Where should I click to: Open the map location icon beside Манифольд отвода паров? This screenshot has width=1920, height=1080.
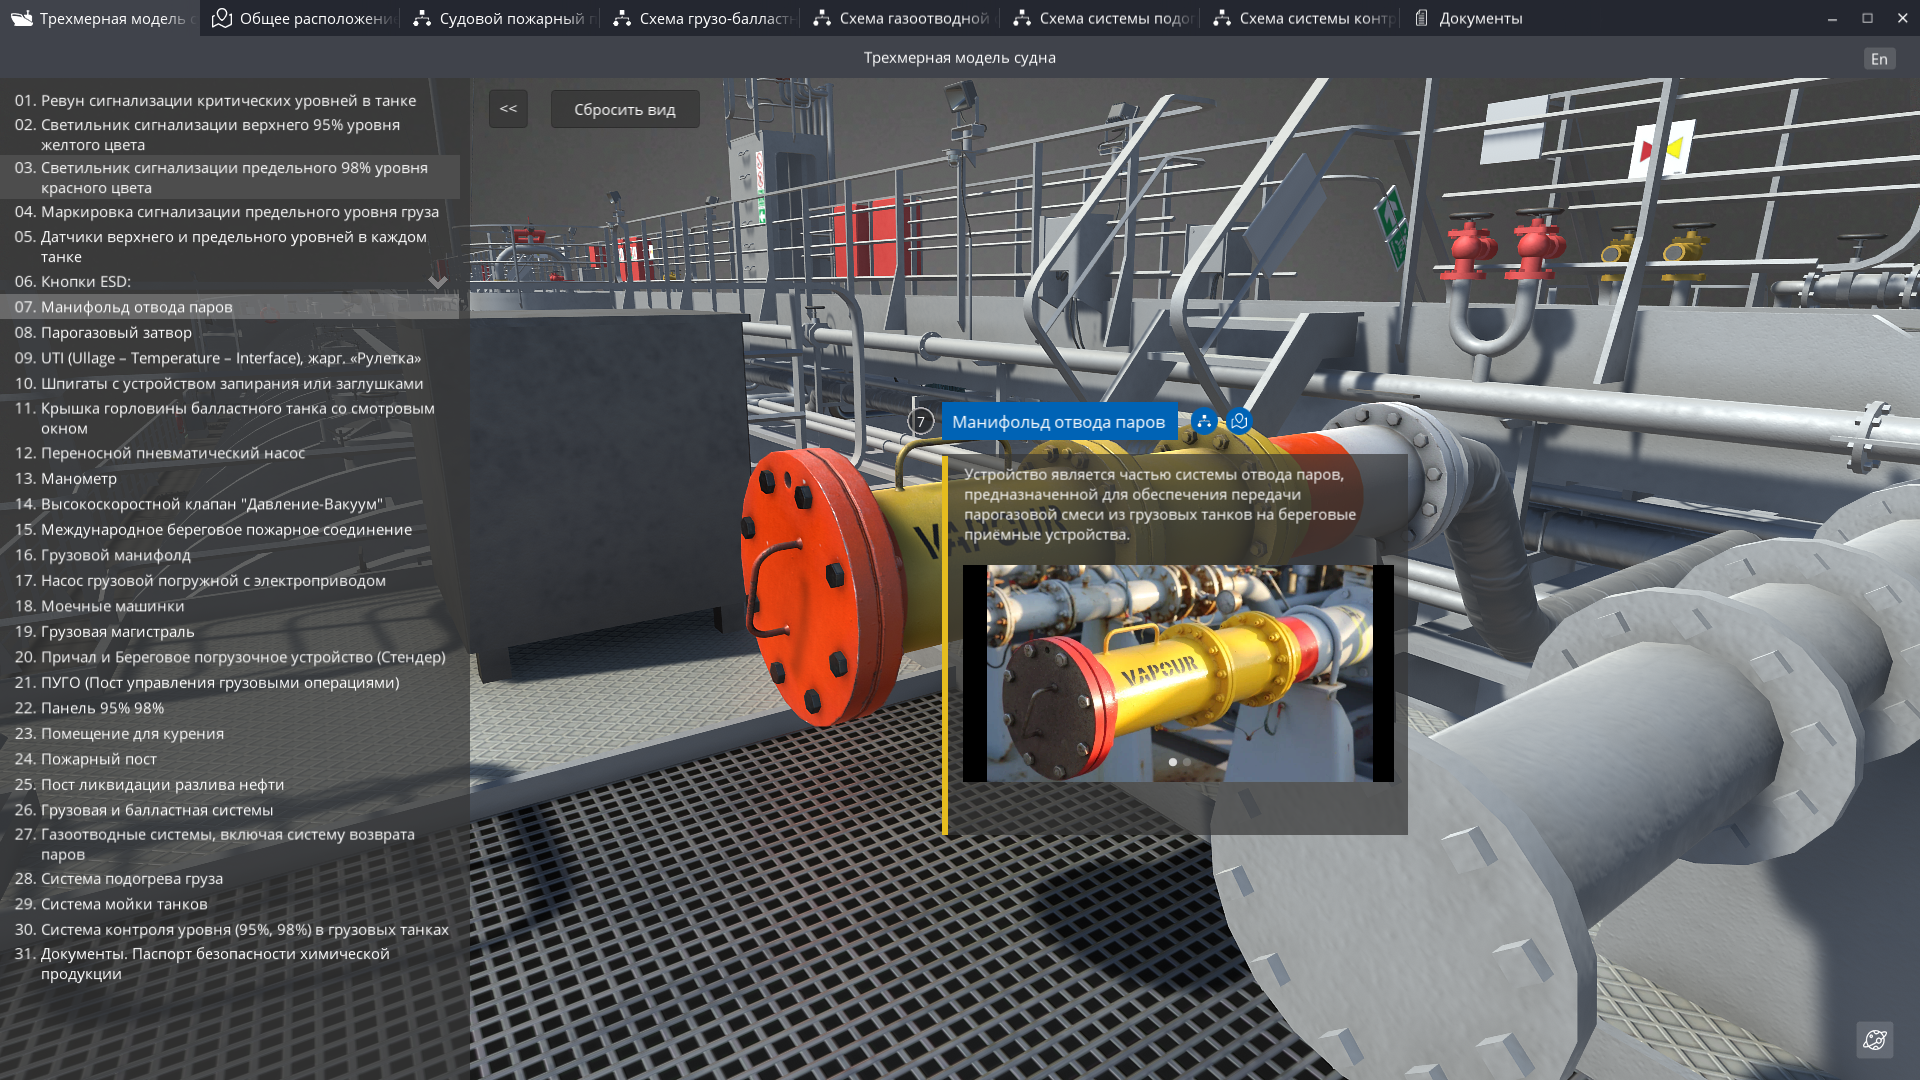pyautogui.click(x=1239, y=422)
